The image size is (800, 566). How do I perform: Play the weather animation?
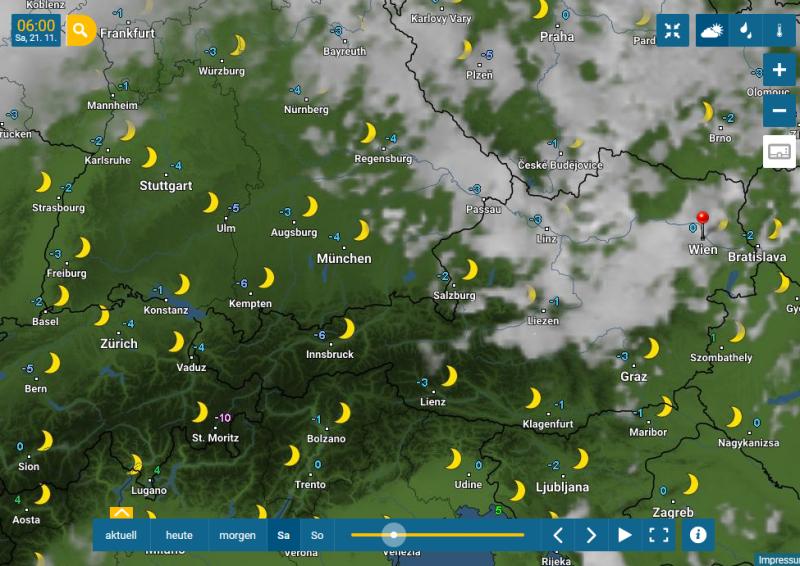[624, 535]
